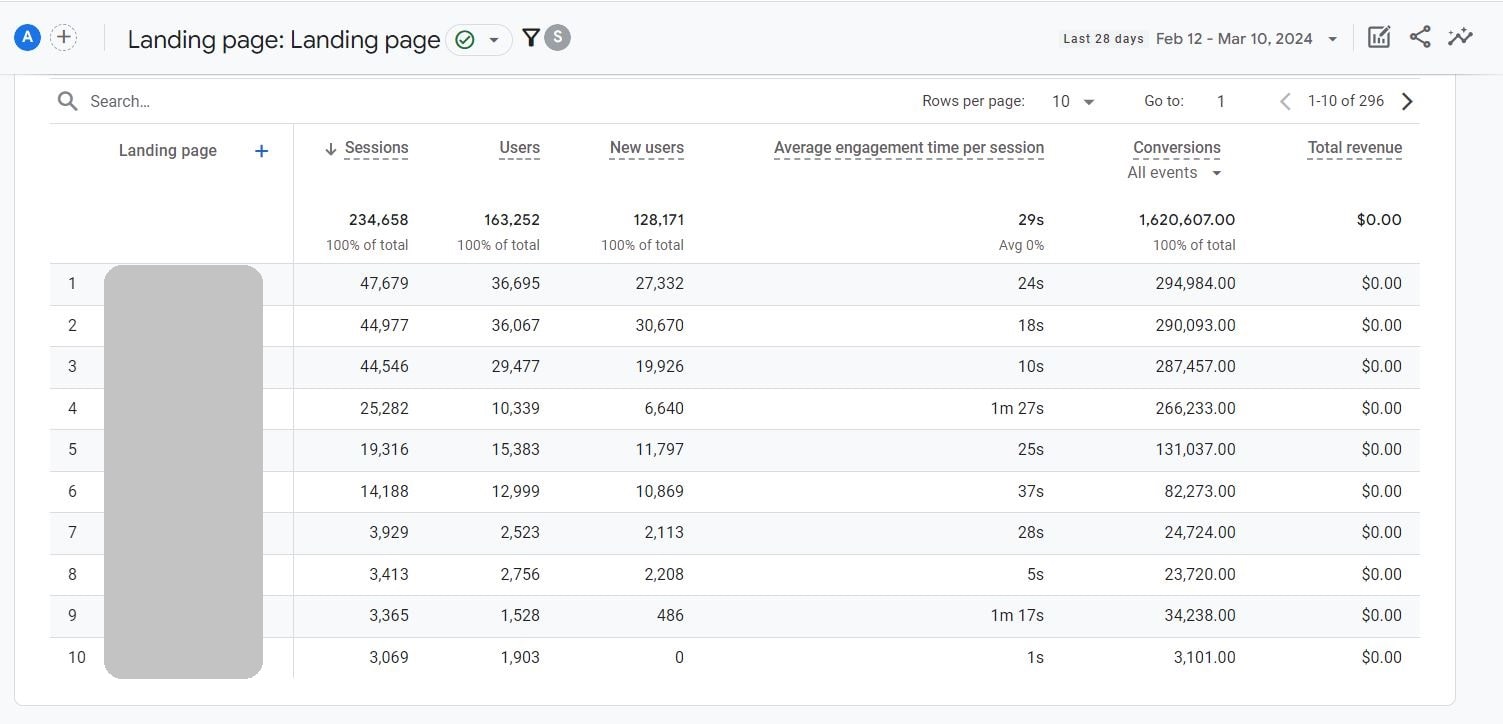Click the users value 29,477
Image resolution: width=1503 pixels, height=724 pixels.
click(515, 367)
